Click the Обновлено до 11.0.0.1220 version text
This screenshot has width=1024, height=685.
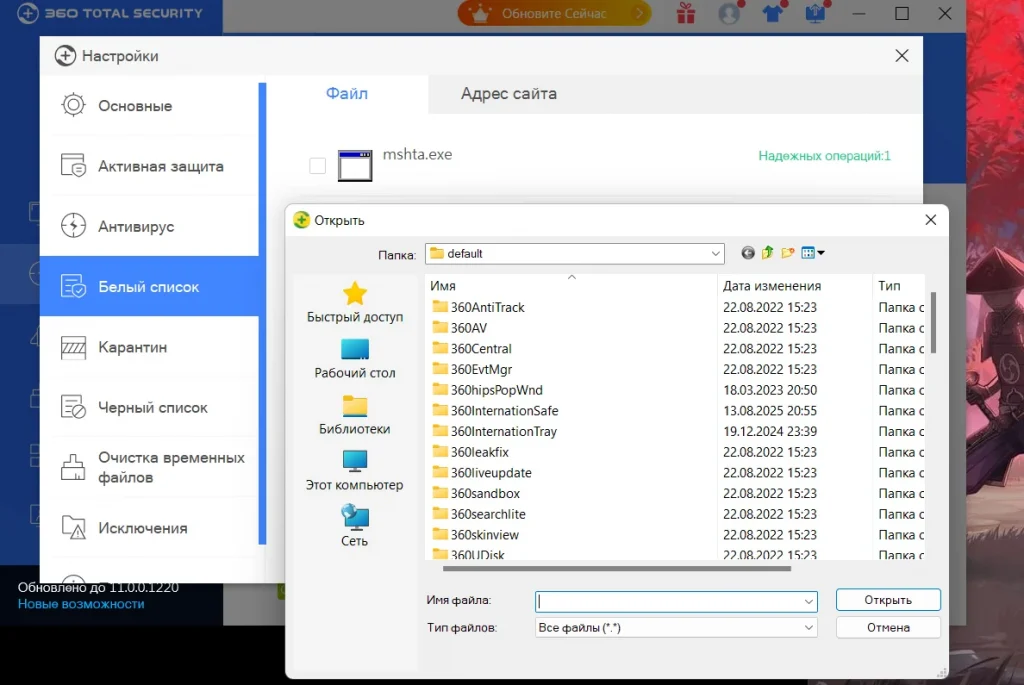click(98, 588)
